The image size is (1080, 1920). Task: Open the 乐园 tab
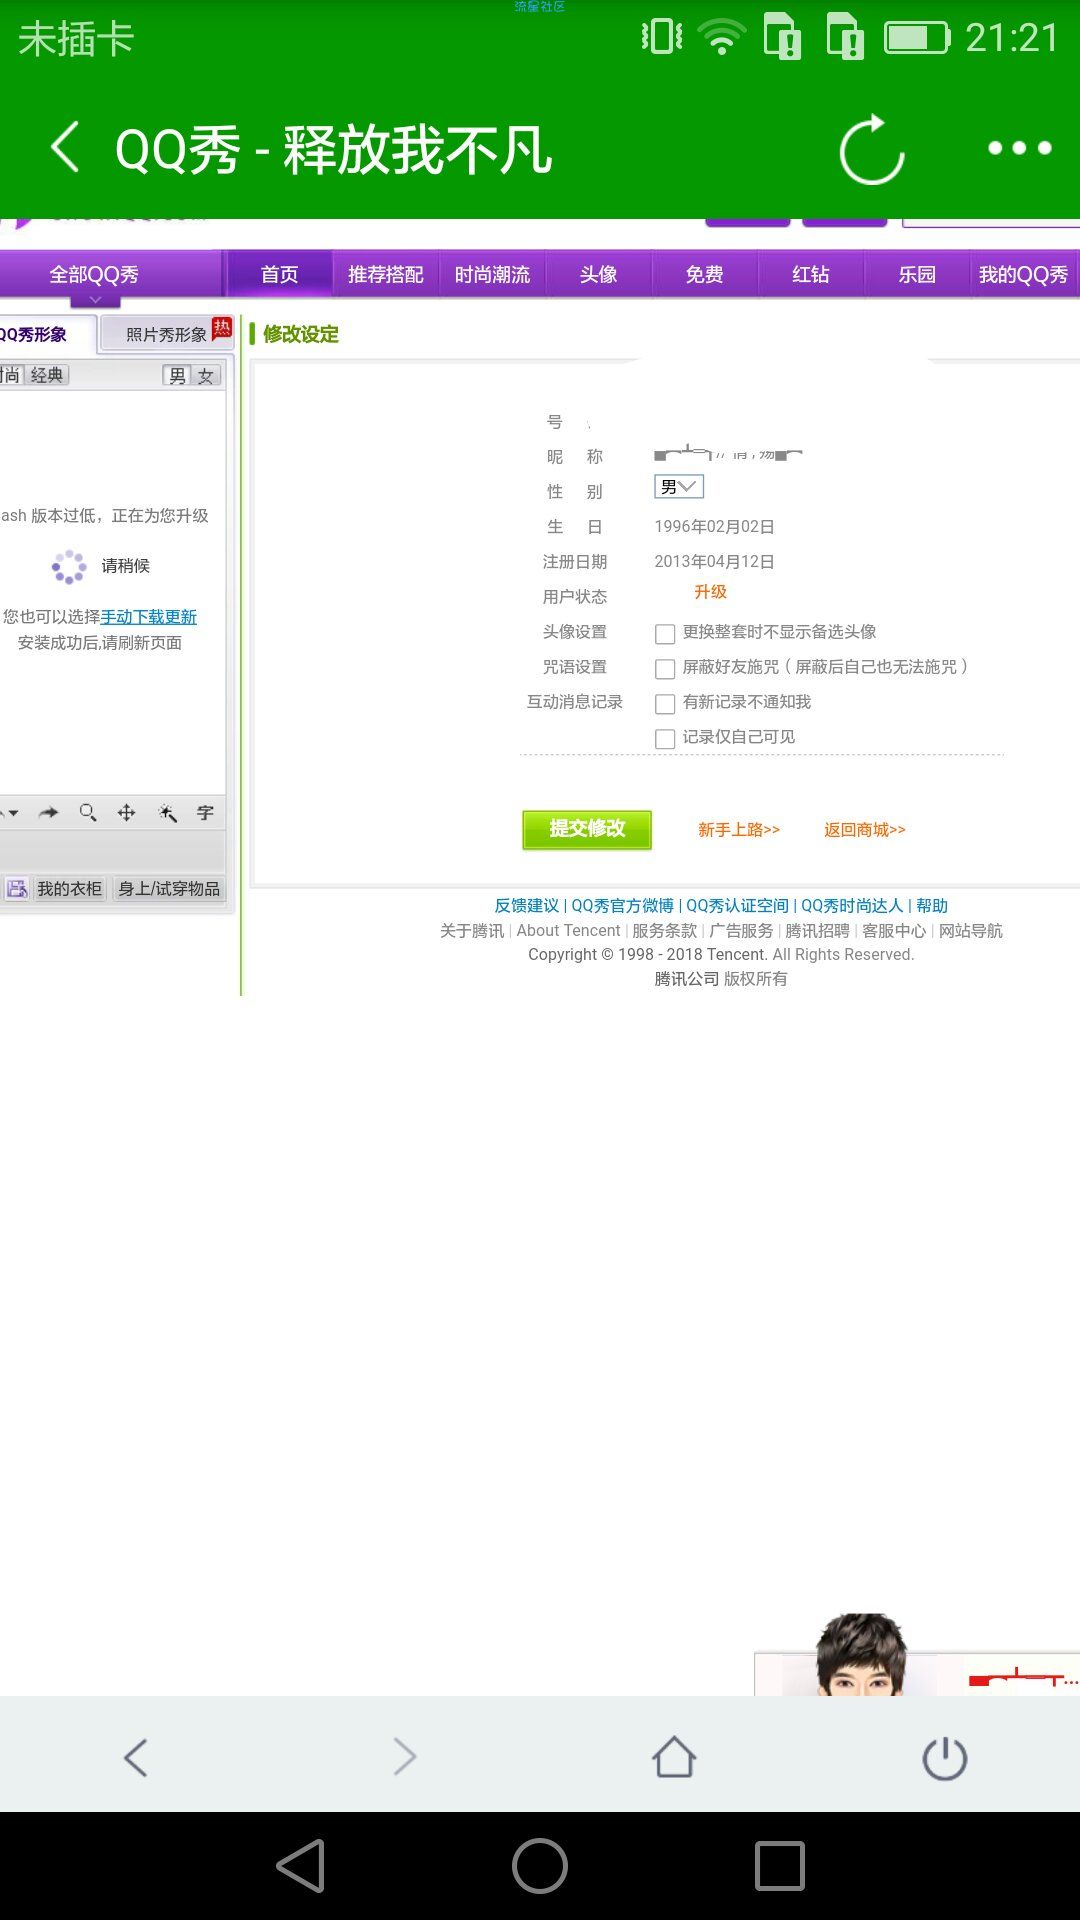pos(917,274)
